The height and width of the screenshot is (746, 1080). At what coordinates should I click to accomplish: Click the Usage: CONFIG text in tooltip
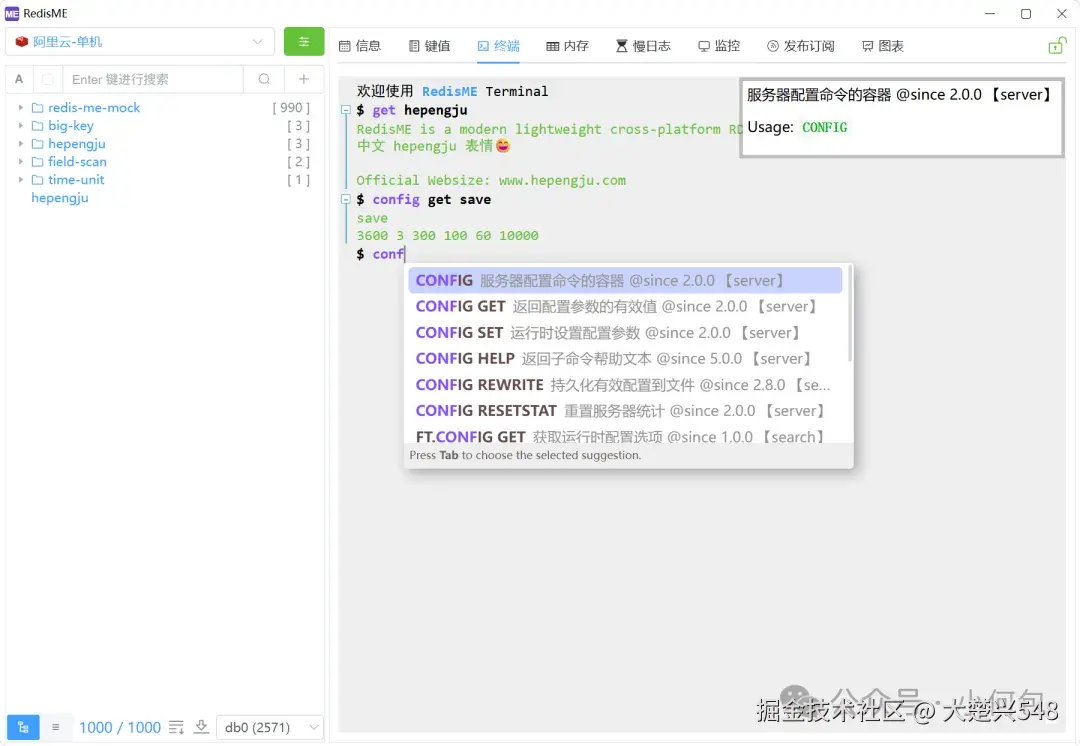[x=798, y=127]
